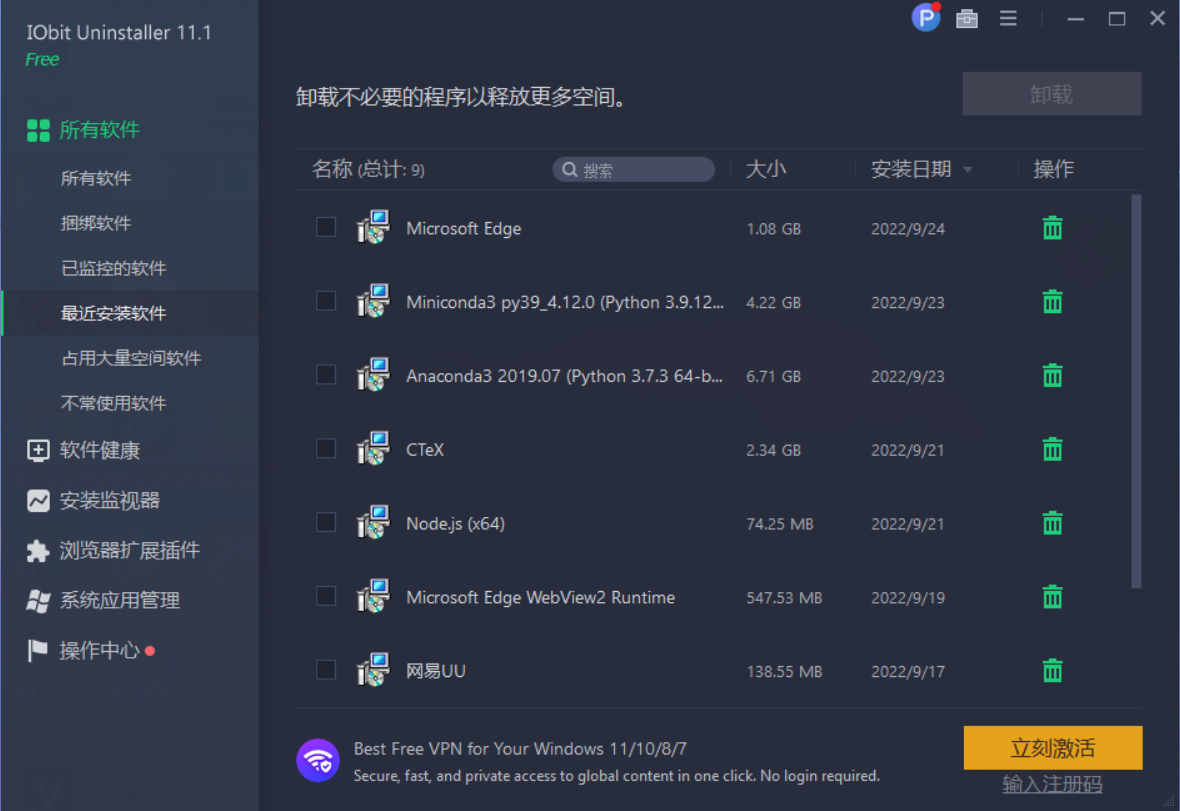Image resolution: width=1180 pixels, height=811 pixels.
Task: Click the trash icon in CTeX row
Action: [1052, 449]
